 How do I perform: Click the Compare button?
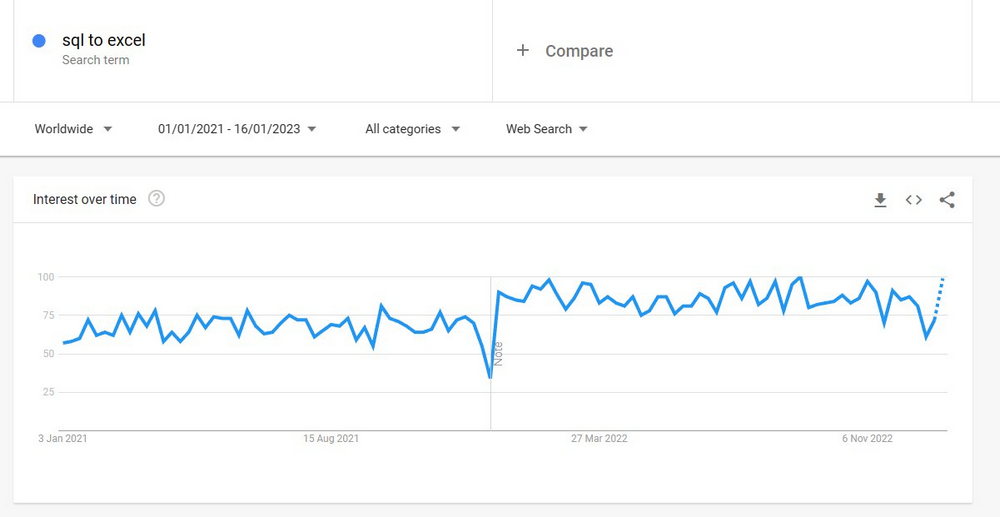click(579, 51)
